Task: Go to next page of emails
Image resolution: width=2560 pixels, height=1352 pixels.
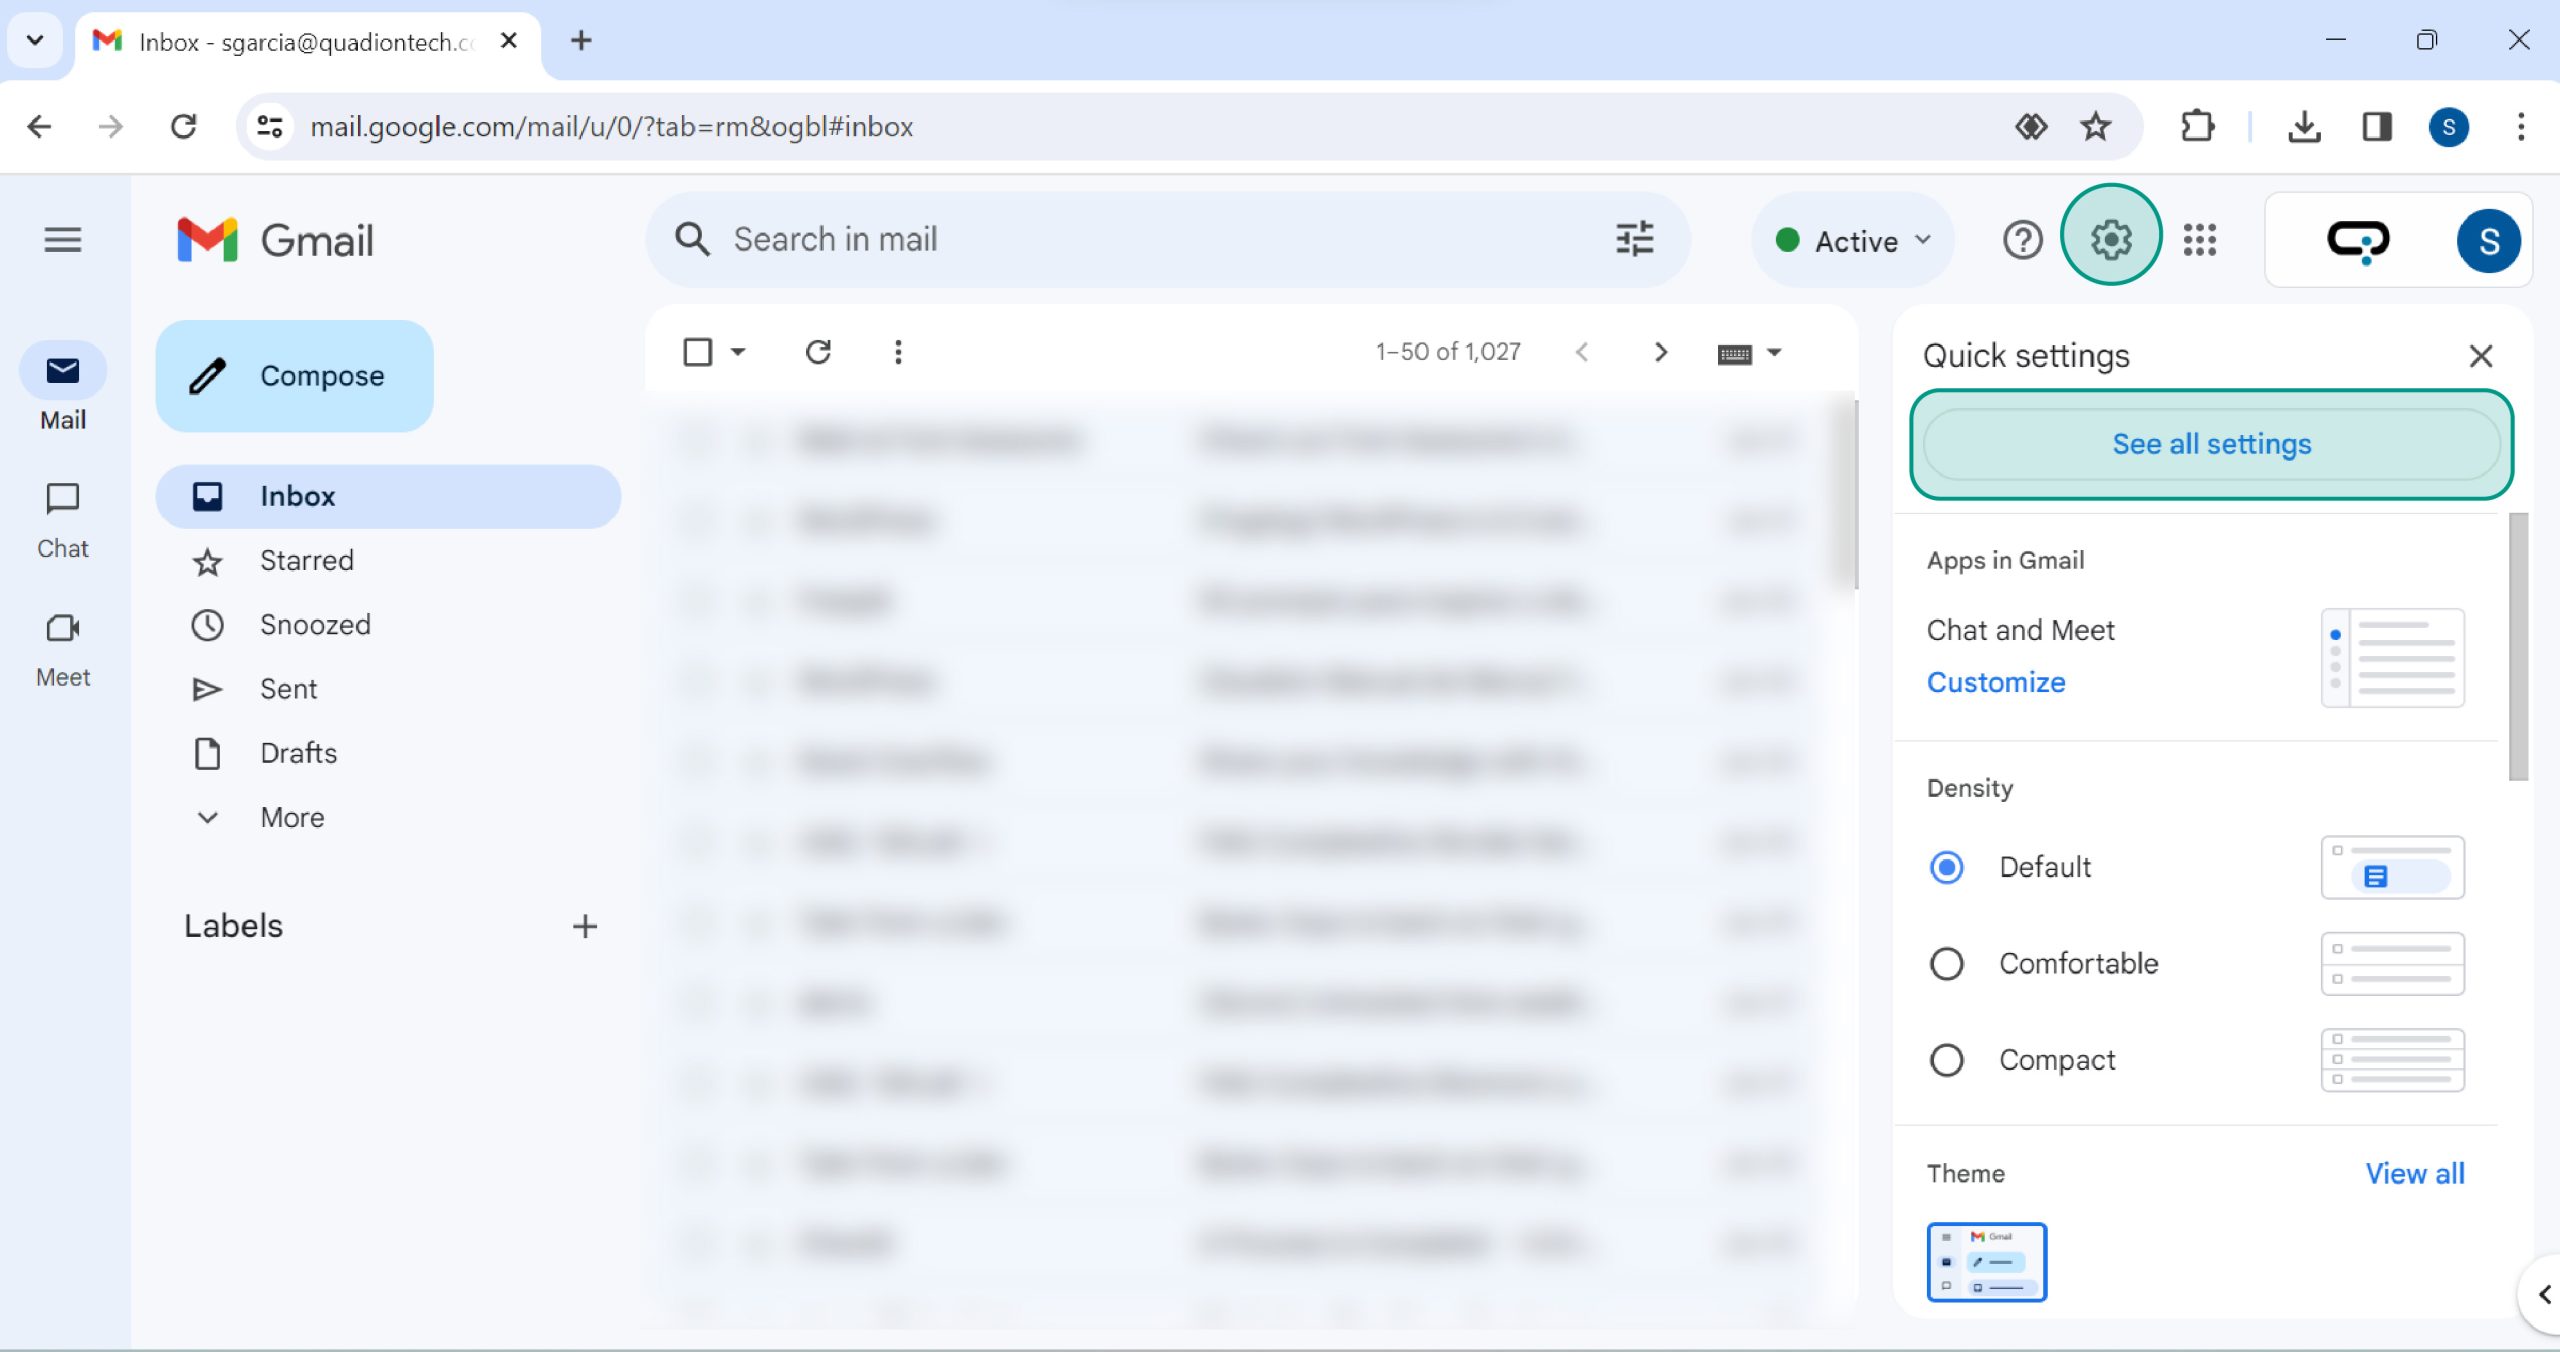Action: 1660,352
